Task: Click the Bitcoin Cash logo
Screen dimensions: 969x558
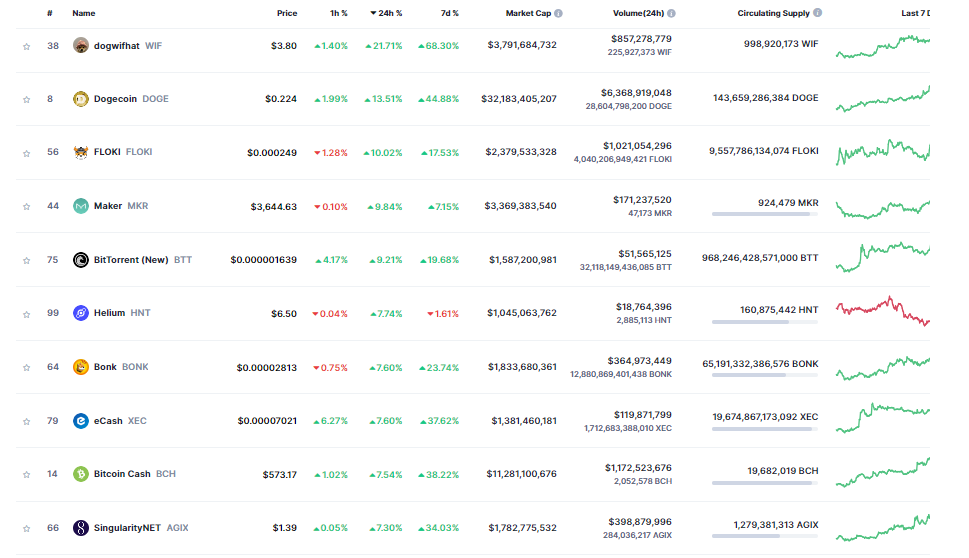Action: tap(80, 474)
